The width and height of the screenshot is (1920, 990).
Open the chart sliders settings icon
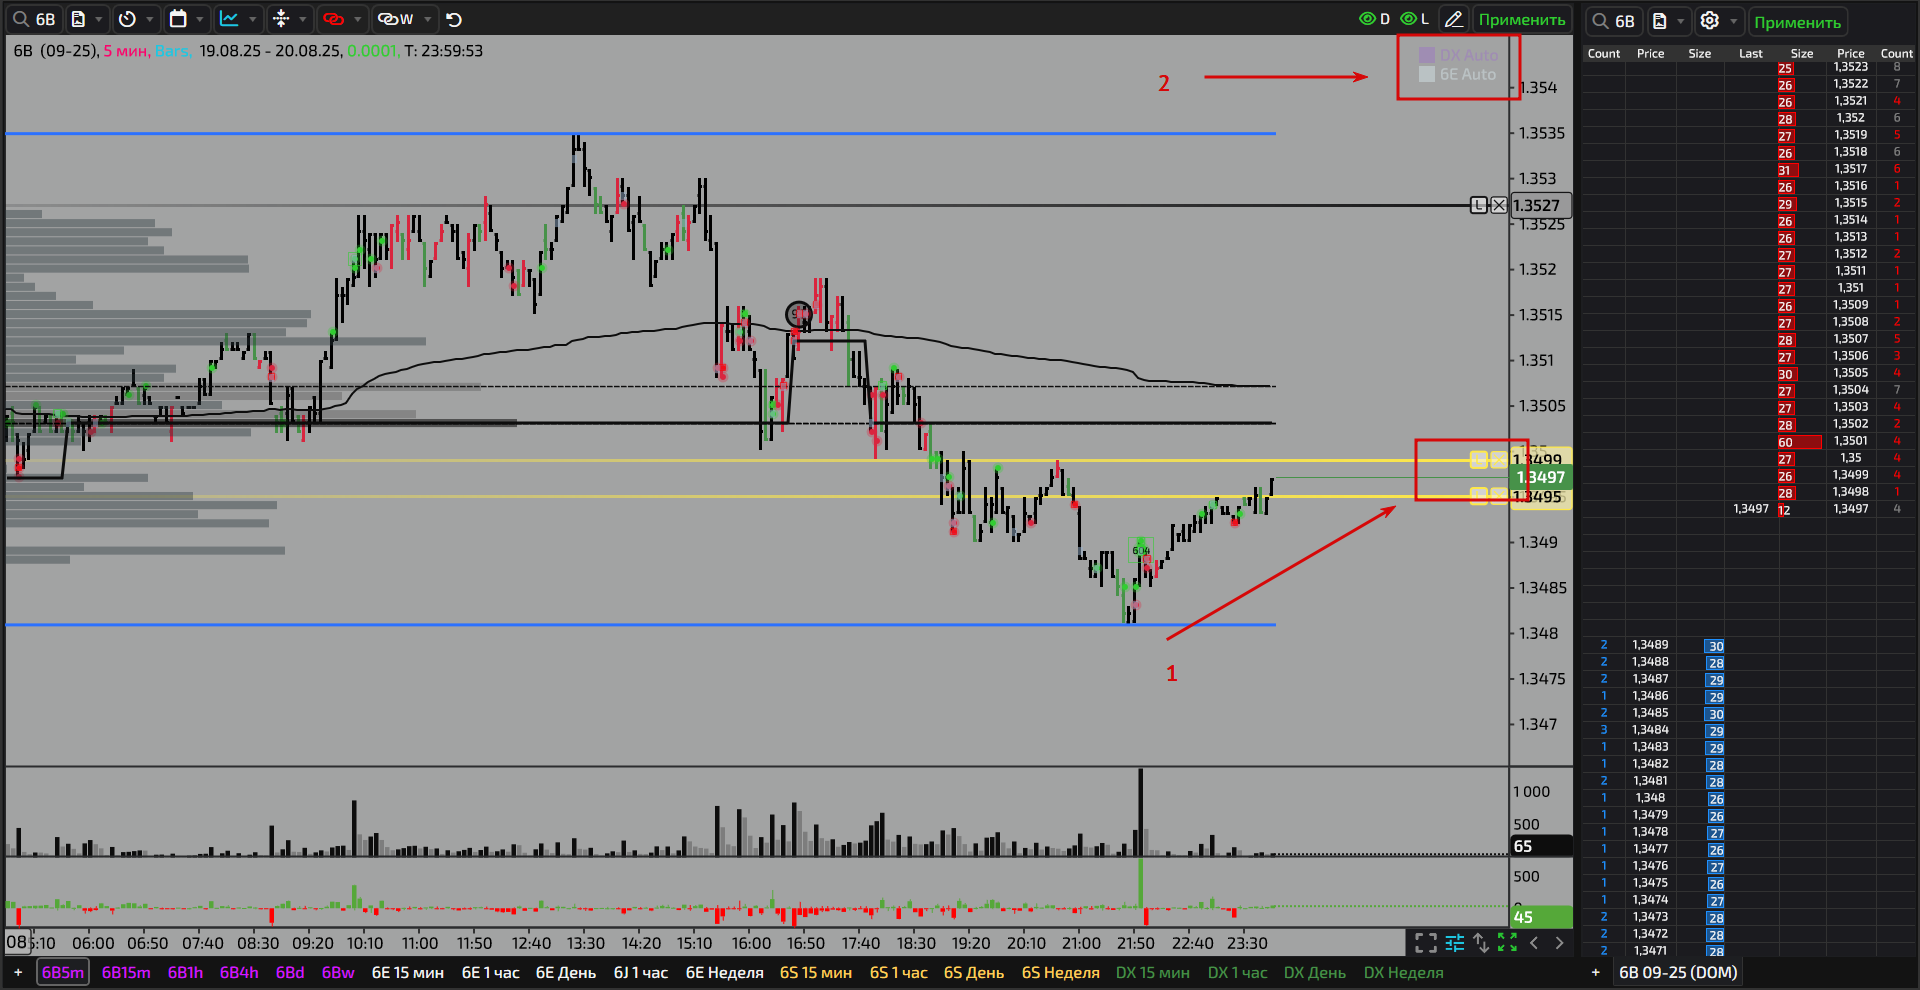(1455, 942)
